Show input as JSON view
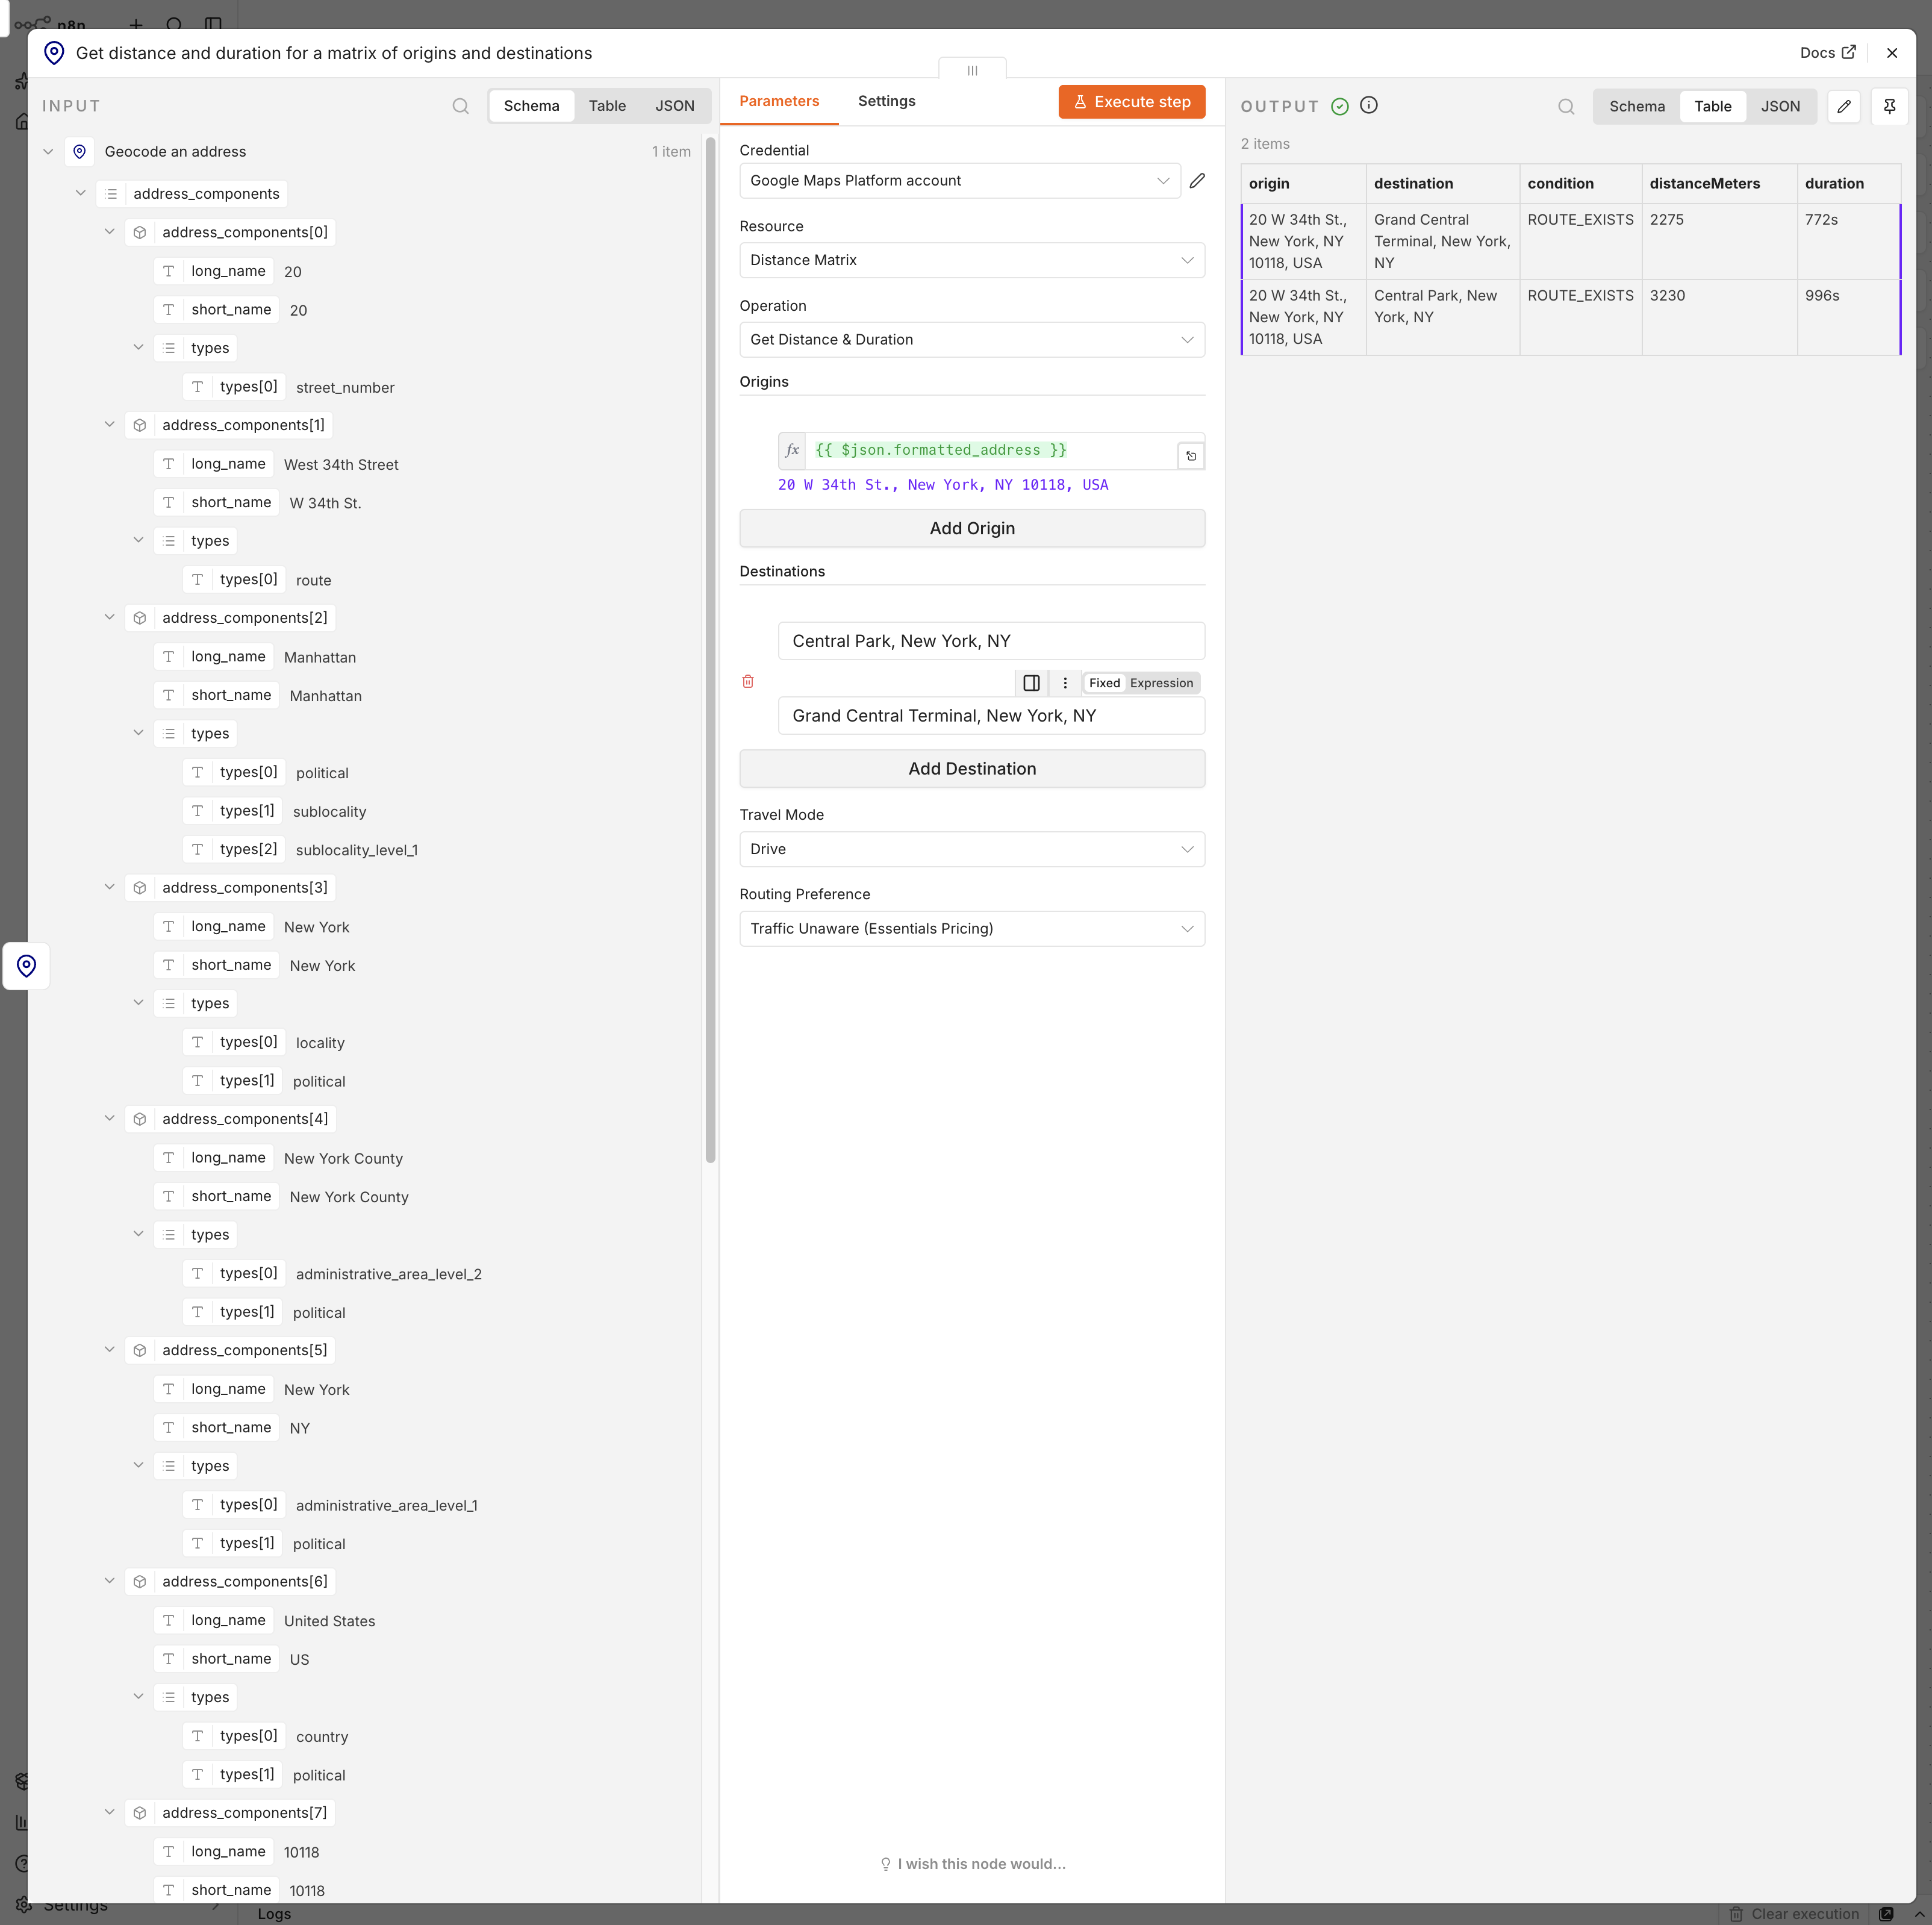1932x1925 pixels. click(674, 106)
